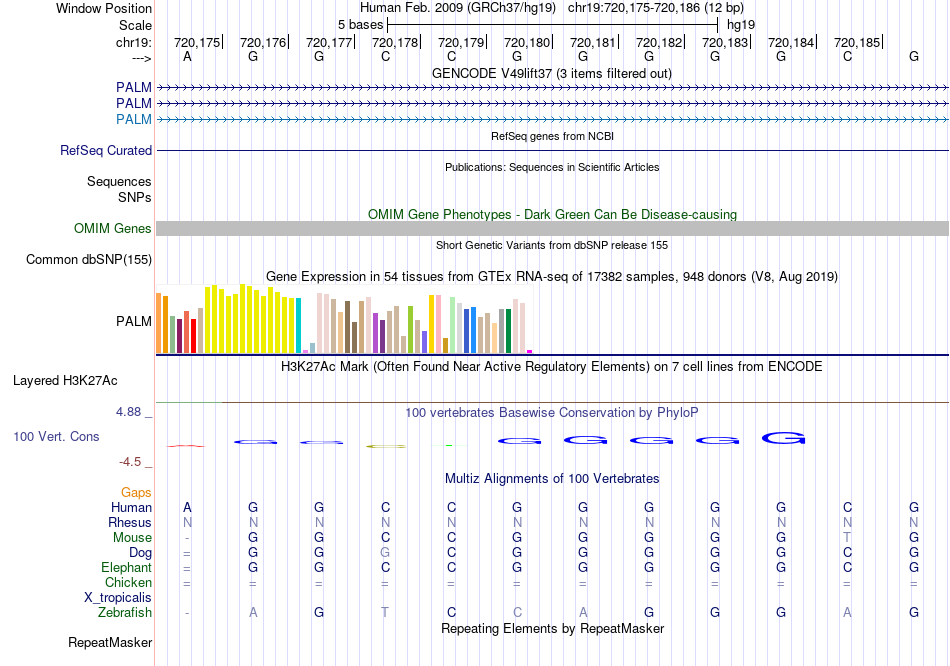The width and height of the screenshot is (950, 666).
Task: Click the Mouse species row label
Action: 132,538
